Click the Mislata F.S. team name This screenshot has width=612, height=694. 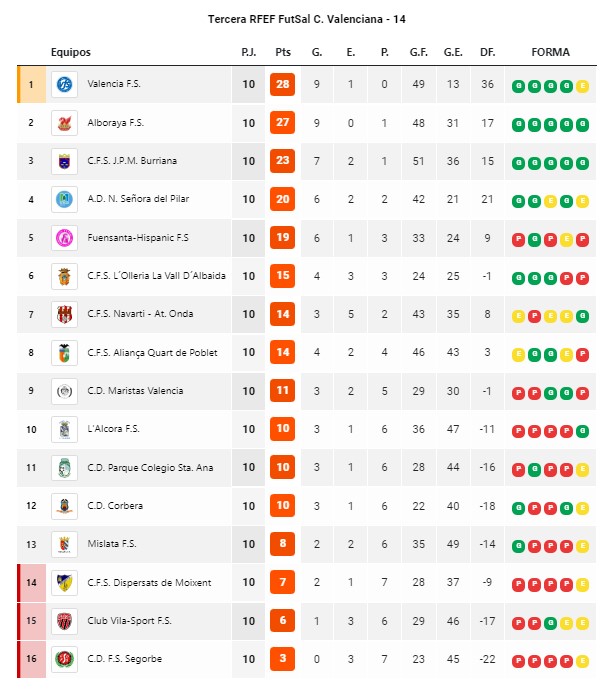[x=112, y=544]
